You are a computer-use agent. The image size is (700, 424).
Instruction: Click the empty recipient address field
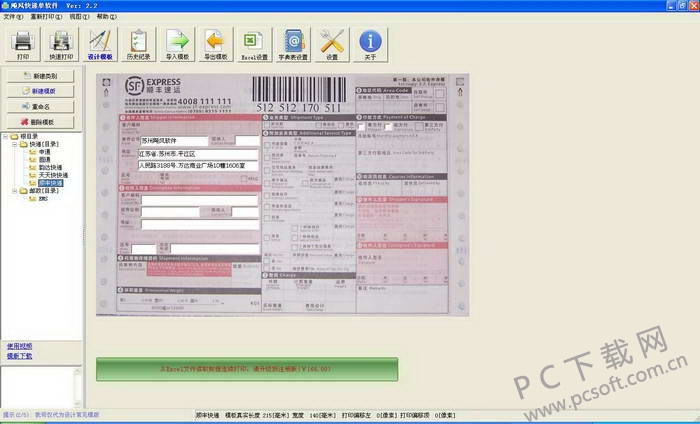point(200,224)
